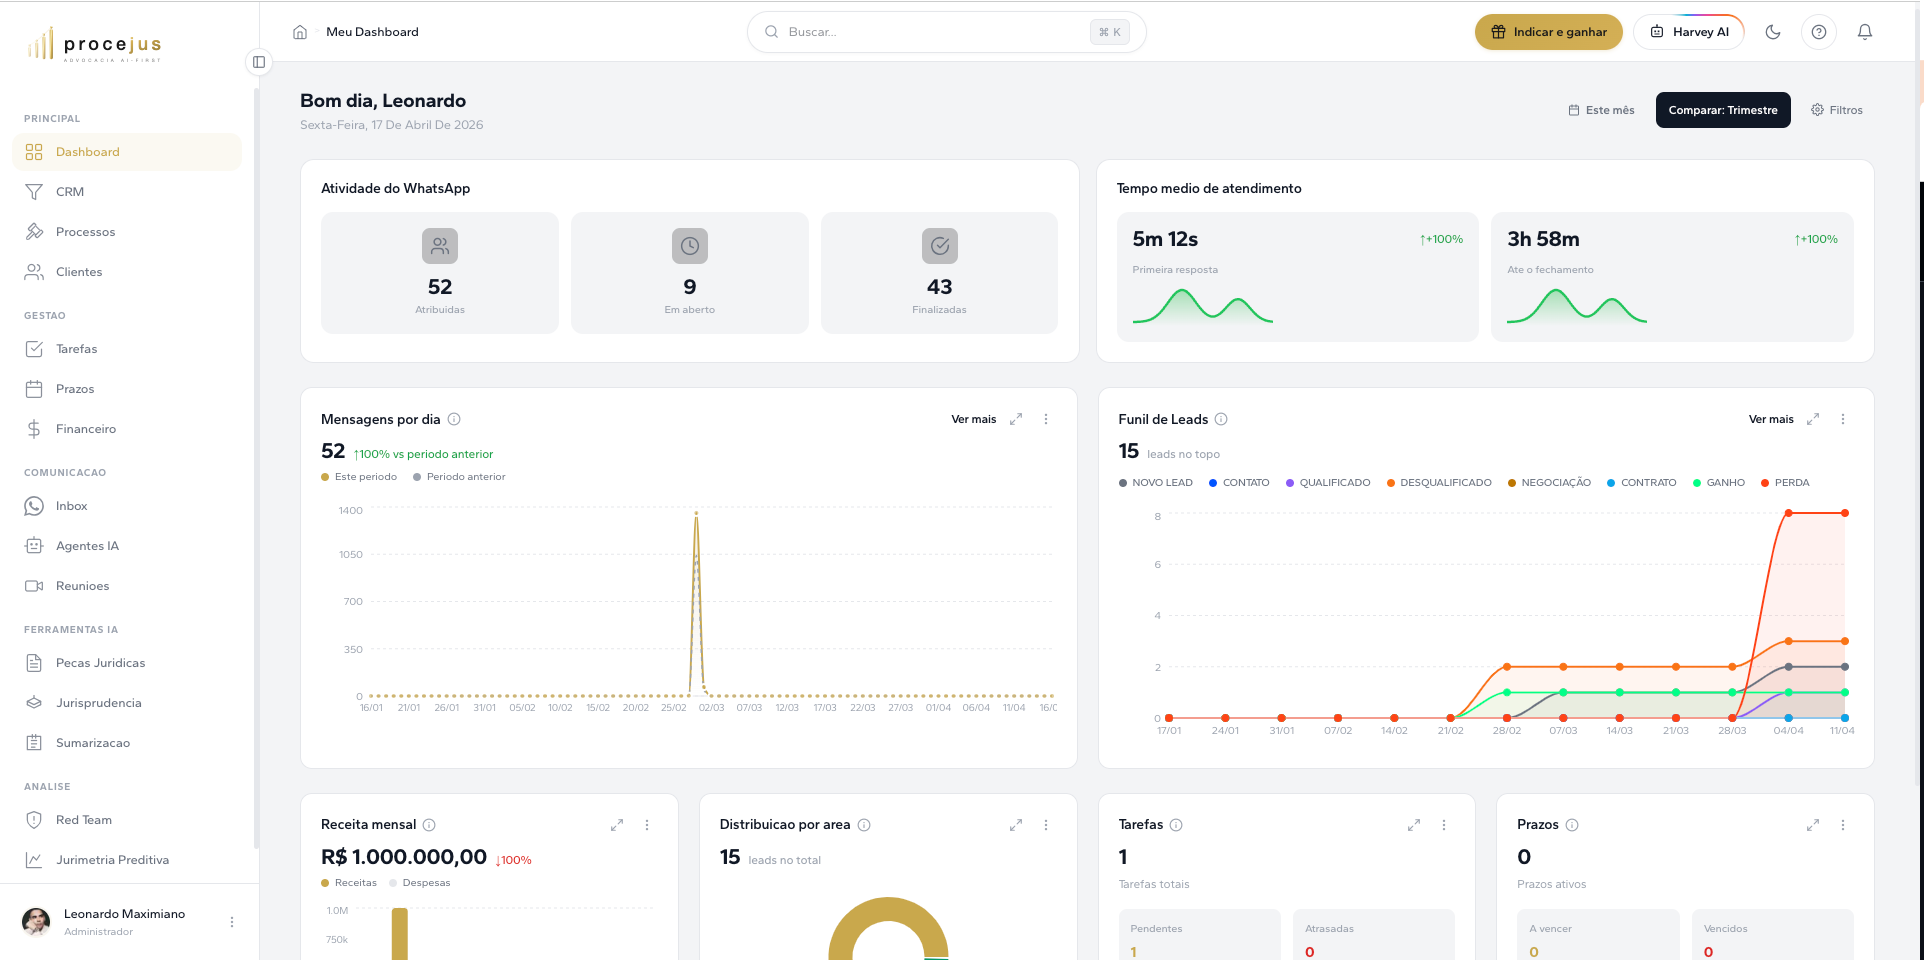Image resolution: width=1924 pixels, height=960 pixels.
Task: Go to Reunioes page
Action: (127, 586)
